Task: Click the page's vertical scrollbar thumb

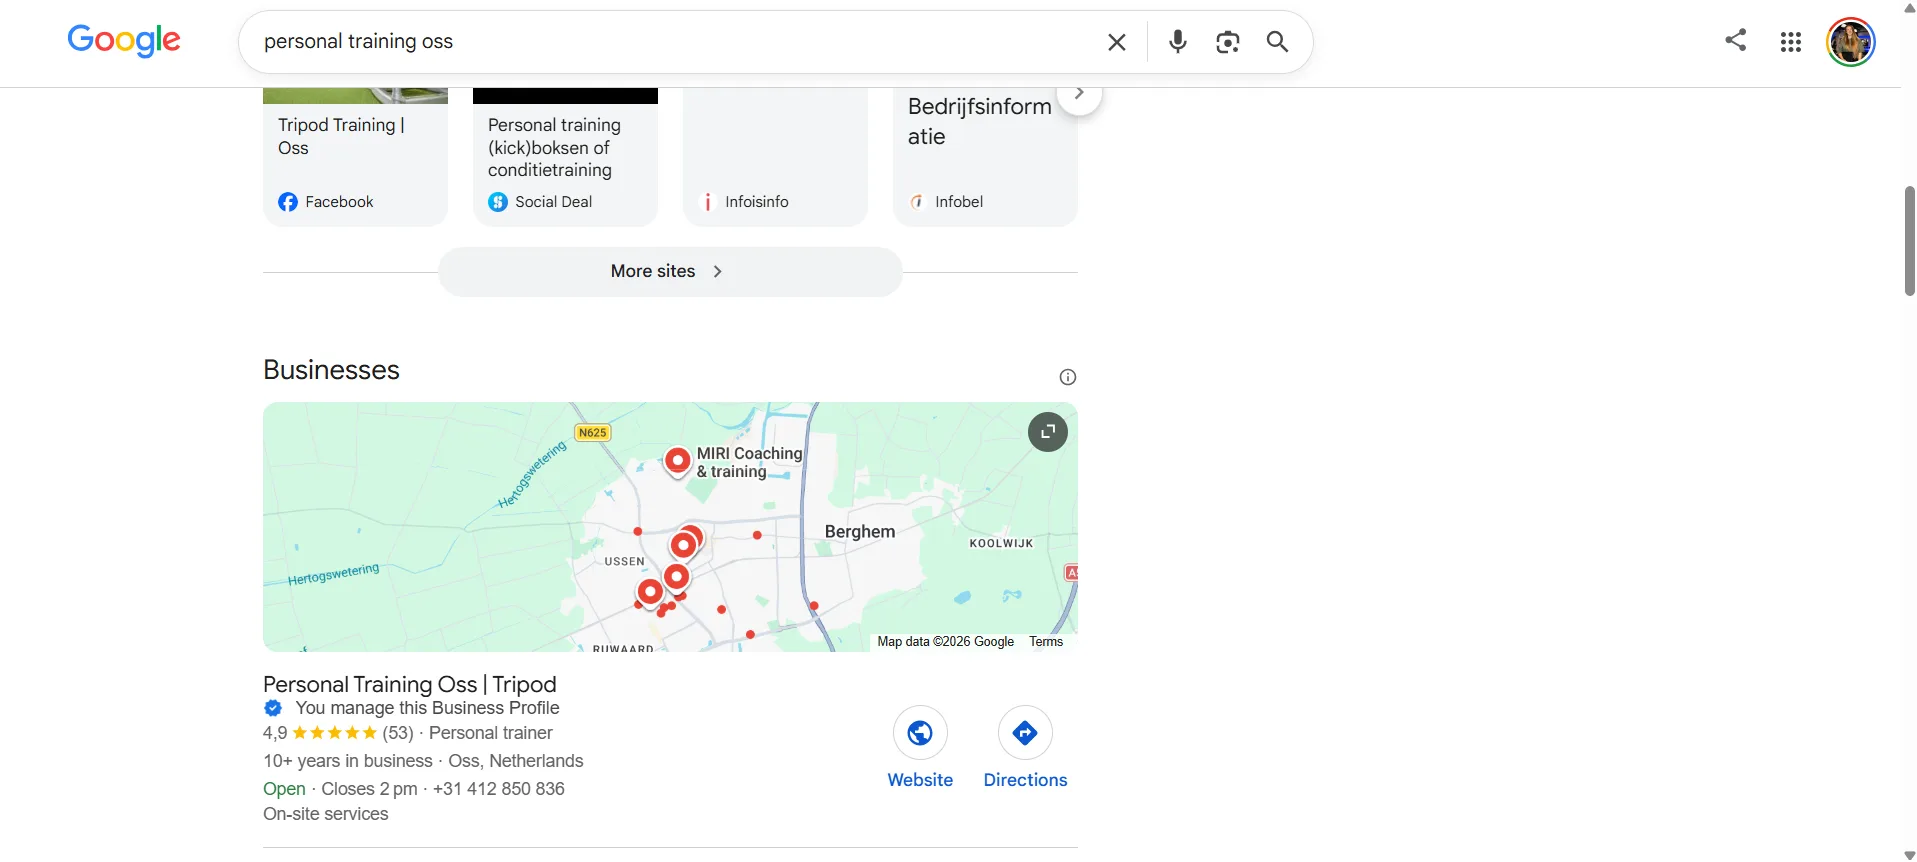Action: (x=1910, y=240)
